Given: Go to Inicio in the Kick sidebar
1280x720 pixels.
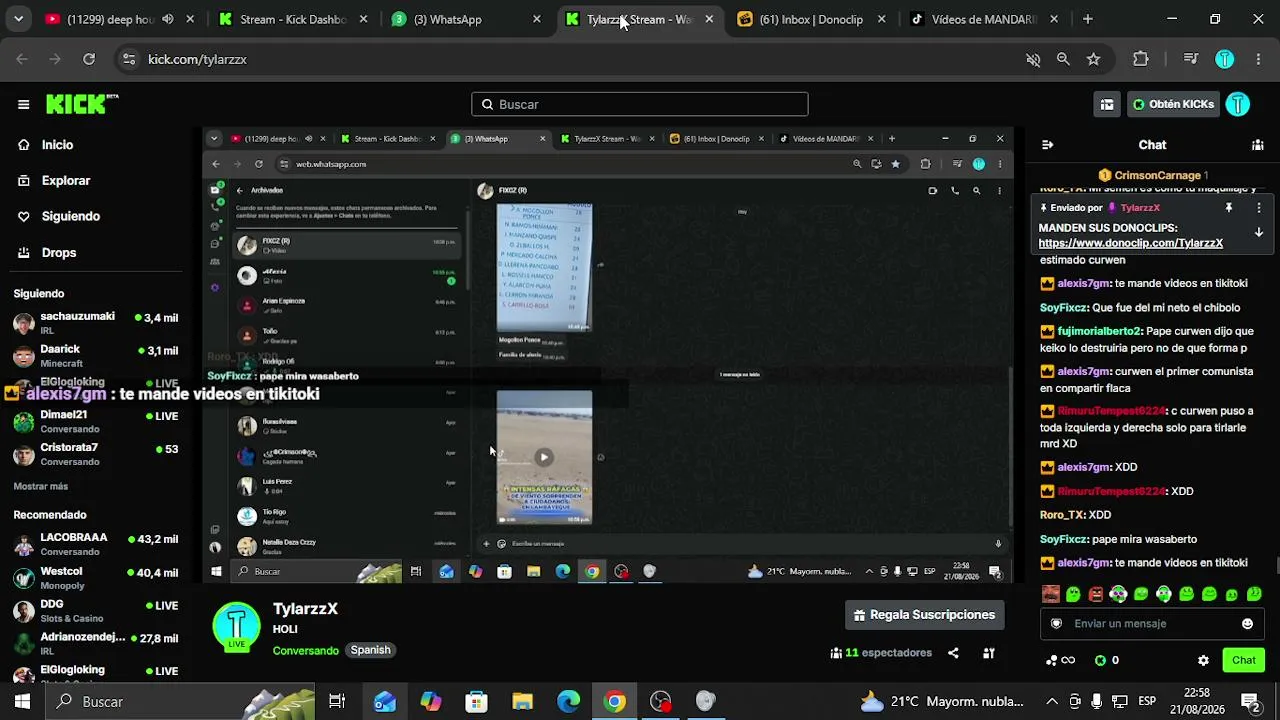Looking at the screenshot, I should 57,145.
